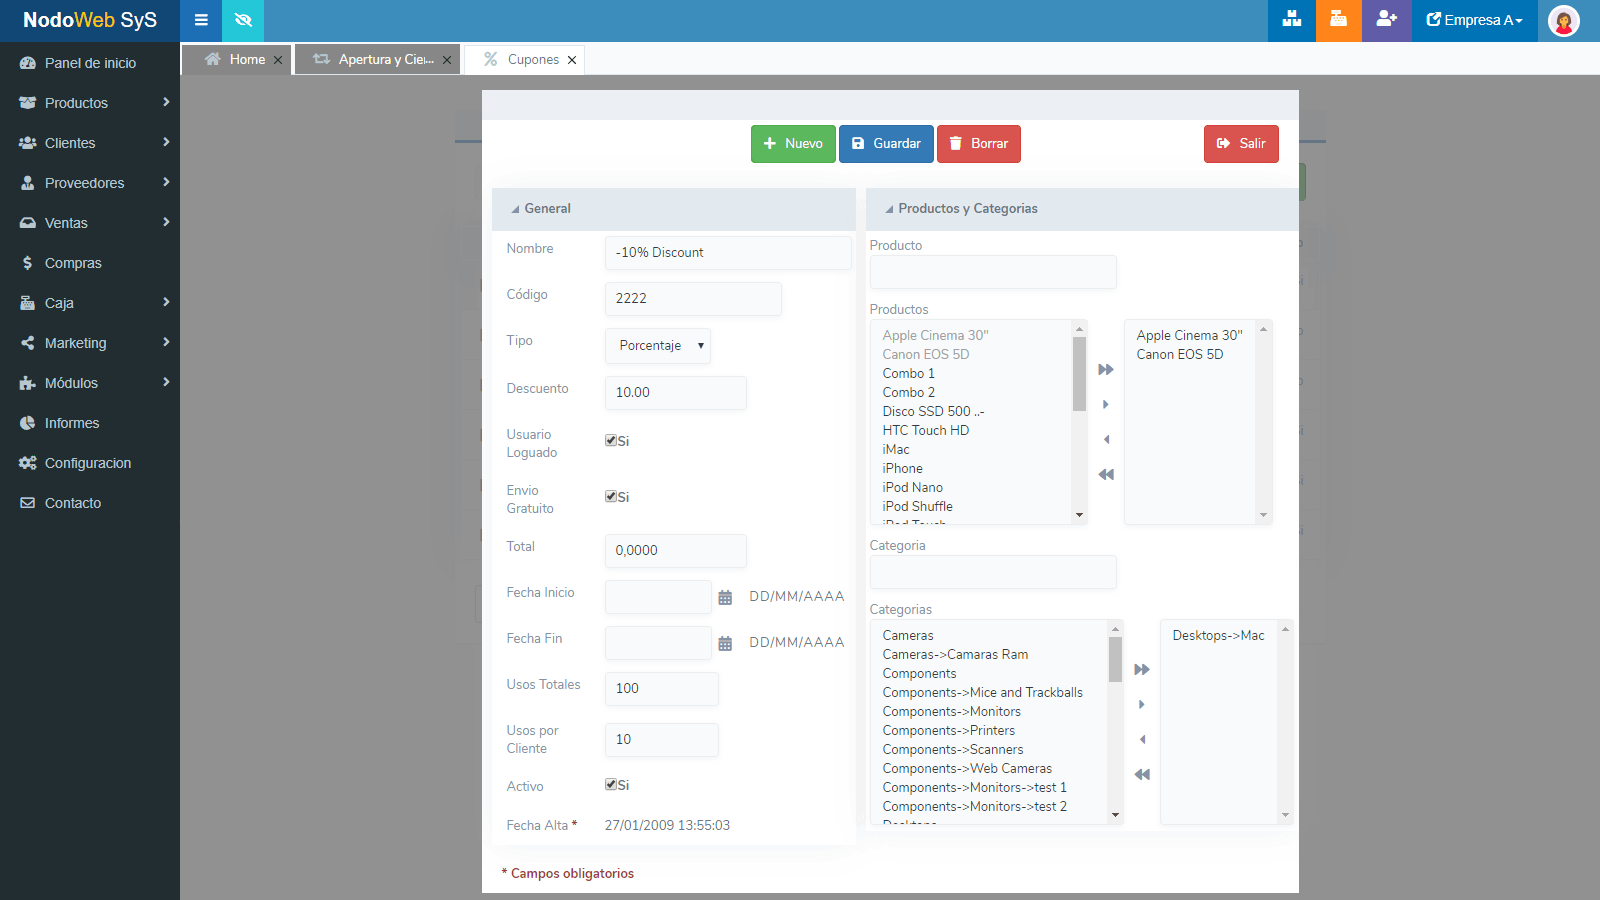Screen dimensions: 1600x900
Task: Open the Empresa A dropdown menu
Action: click(1474, 20)
